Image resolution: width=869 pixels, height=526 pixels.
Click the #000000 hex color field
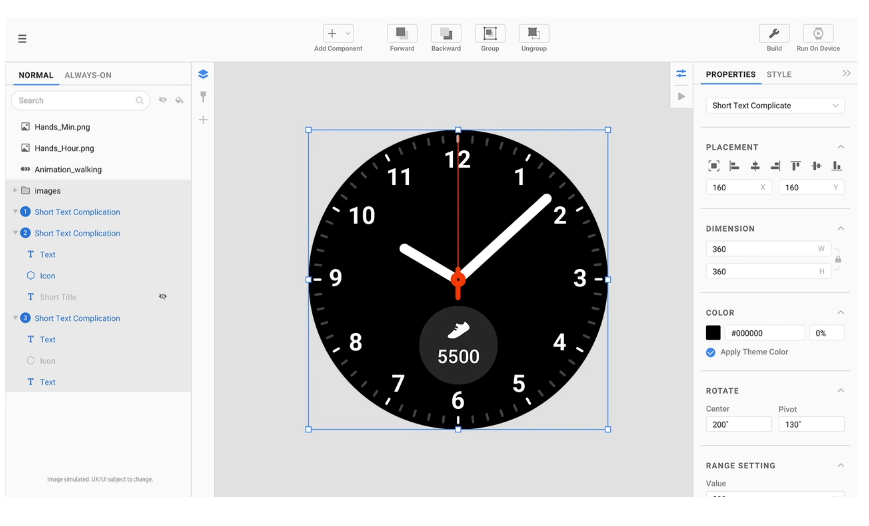click(765, 333)
